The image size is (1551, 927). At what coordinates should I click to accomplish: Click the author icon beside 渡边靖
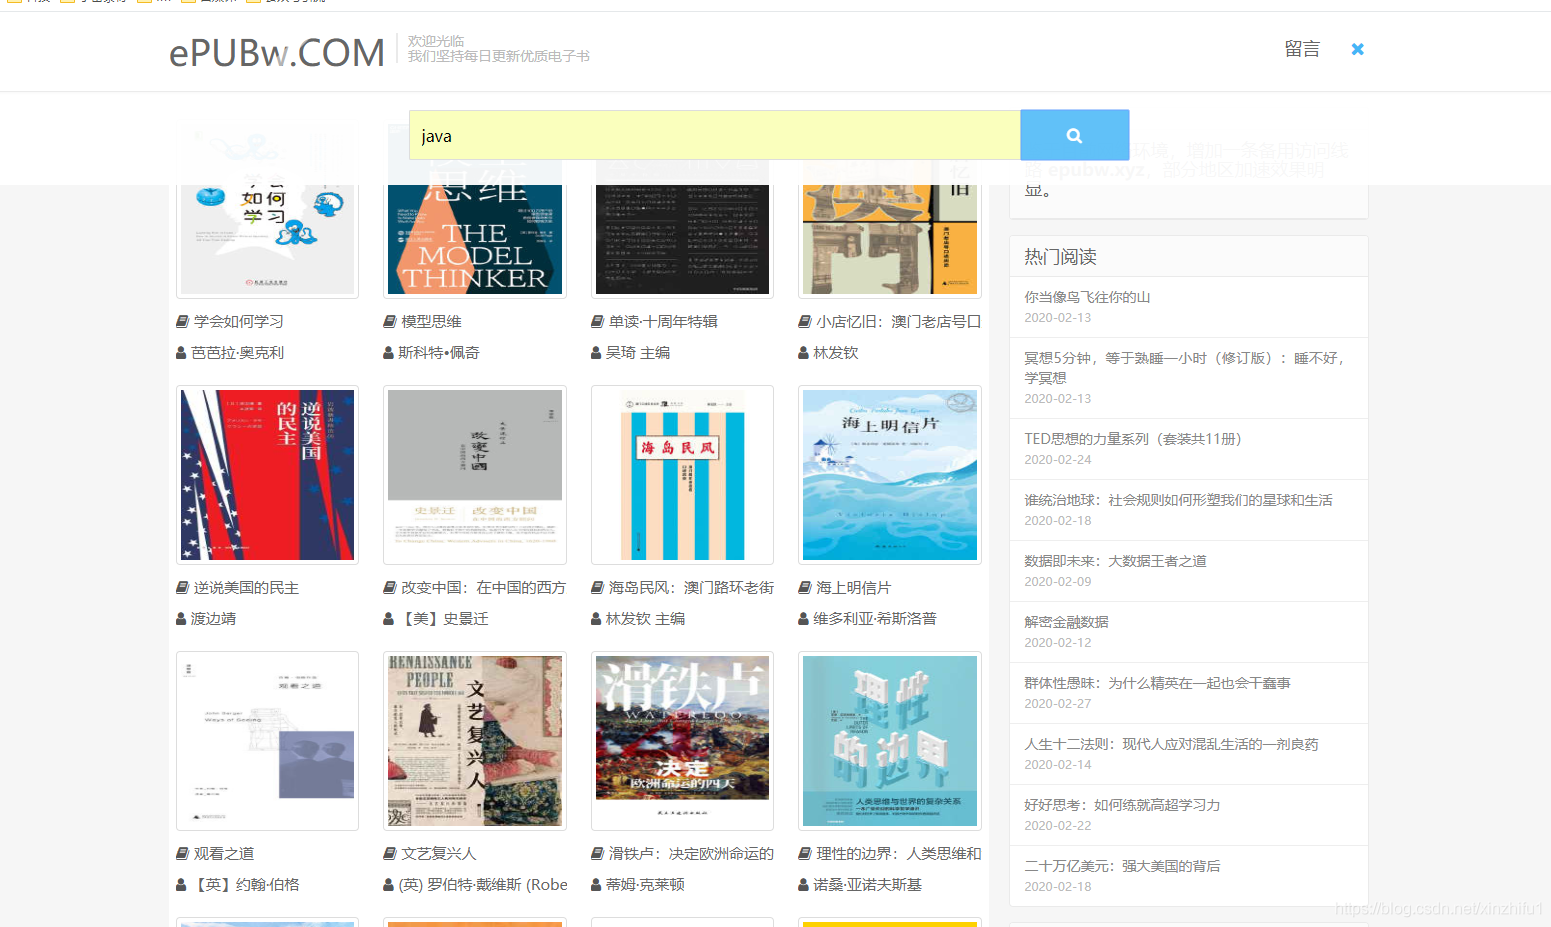coord(181,619)
